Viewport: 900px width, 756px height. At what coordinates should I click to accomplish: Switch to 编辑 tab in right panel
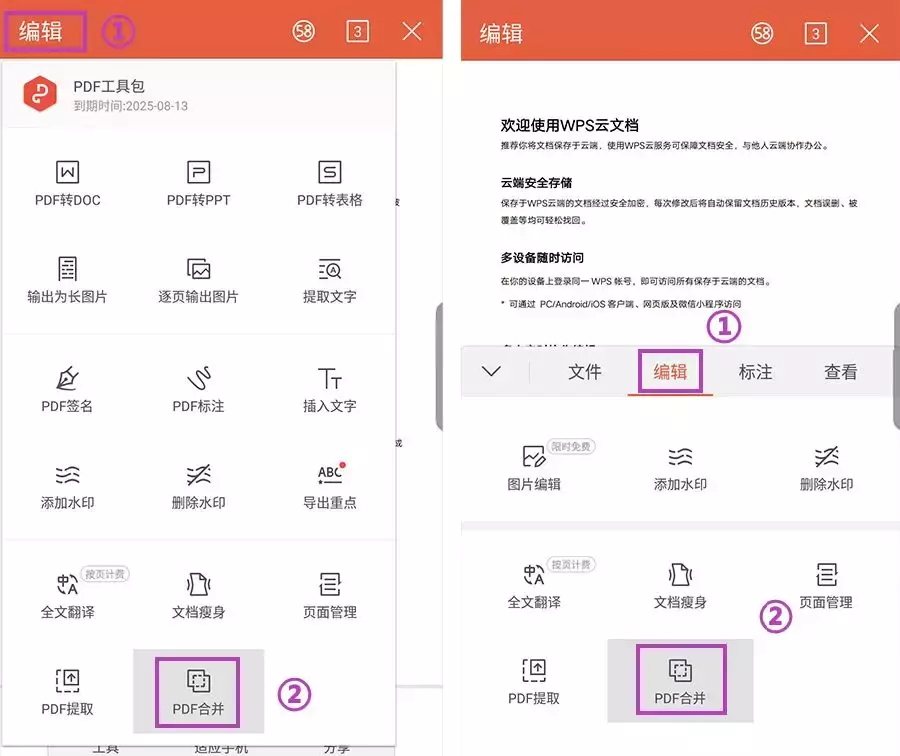pyautogui.click(x=670, y=372)
